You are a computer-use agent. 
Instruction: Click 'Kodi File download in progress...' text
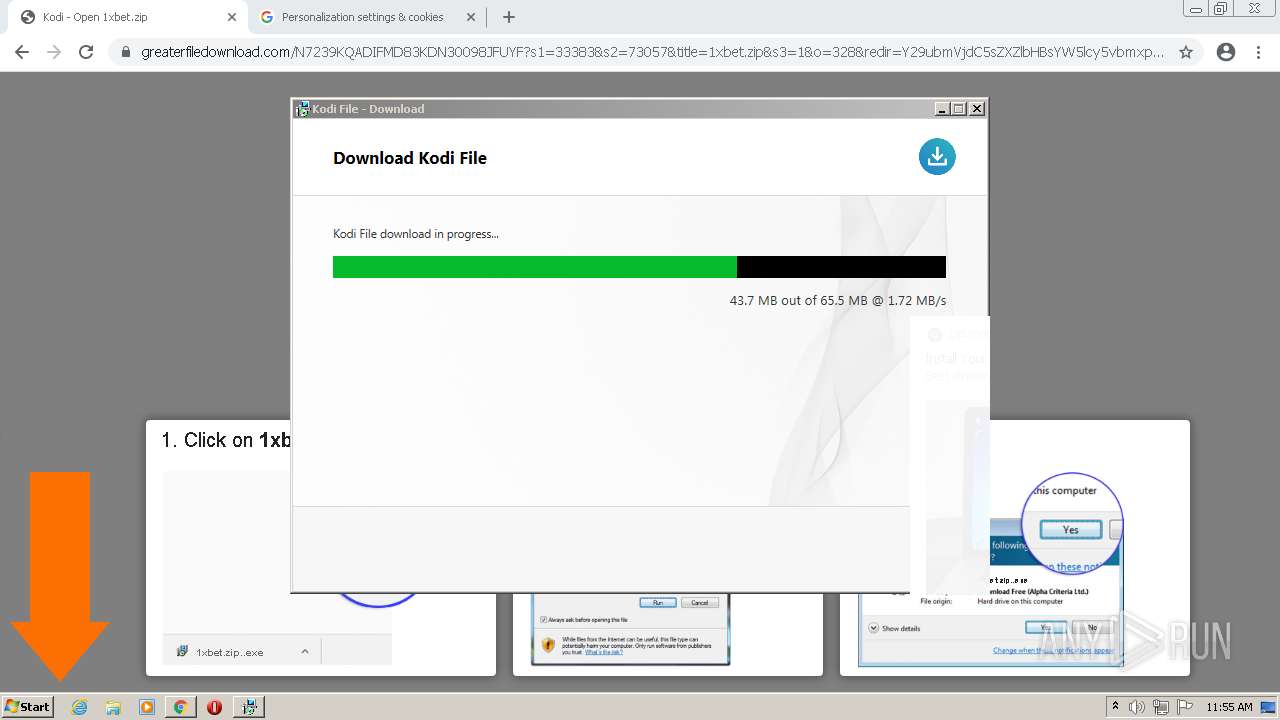(416, 234)
